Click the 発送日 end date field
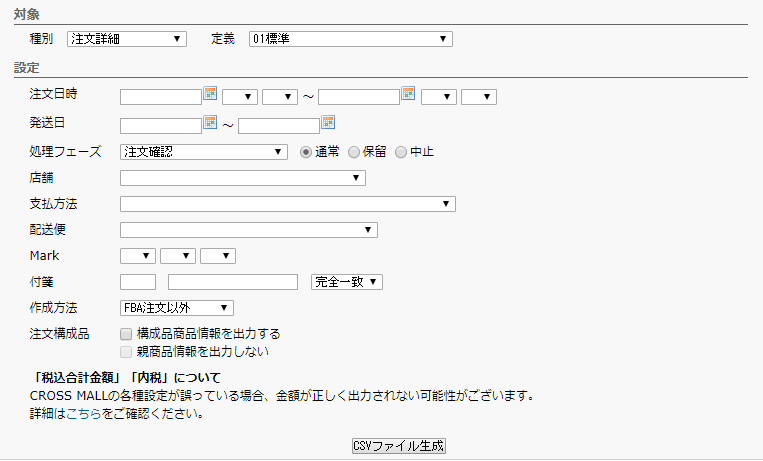 279,126
